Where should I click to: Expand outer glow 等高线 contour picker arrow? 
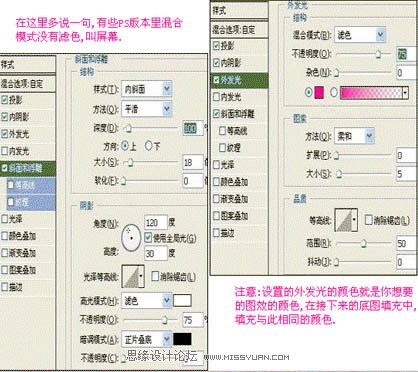[x=355, y=220]
